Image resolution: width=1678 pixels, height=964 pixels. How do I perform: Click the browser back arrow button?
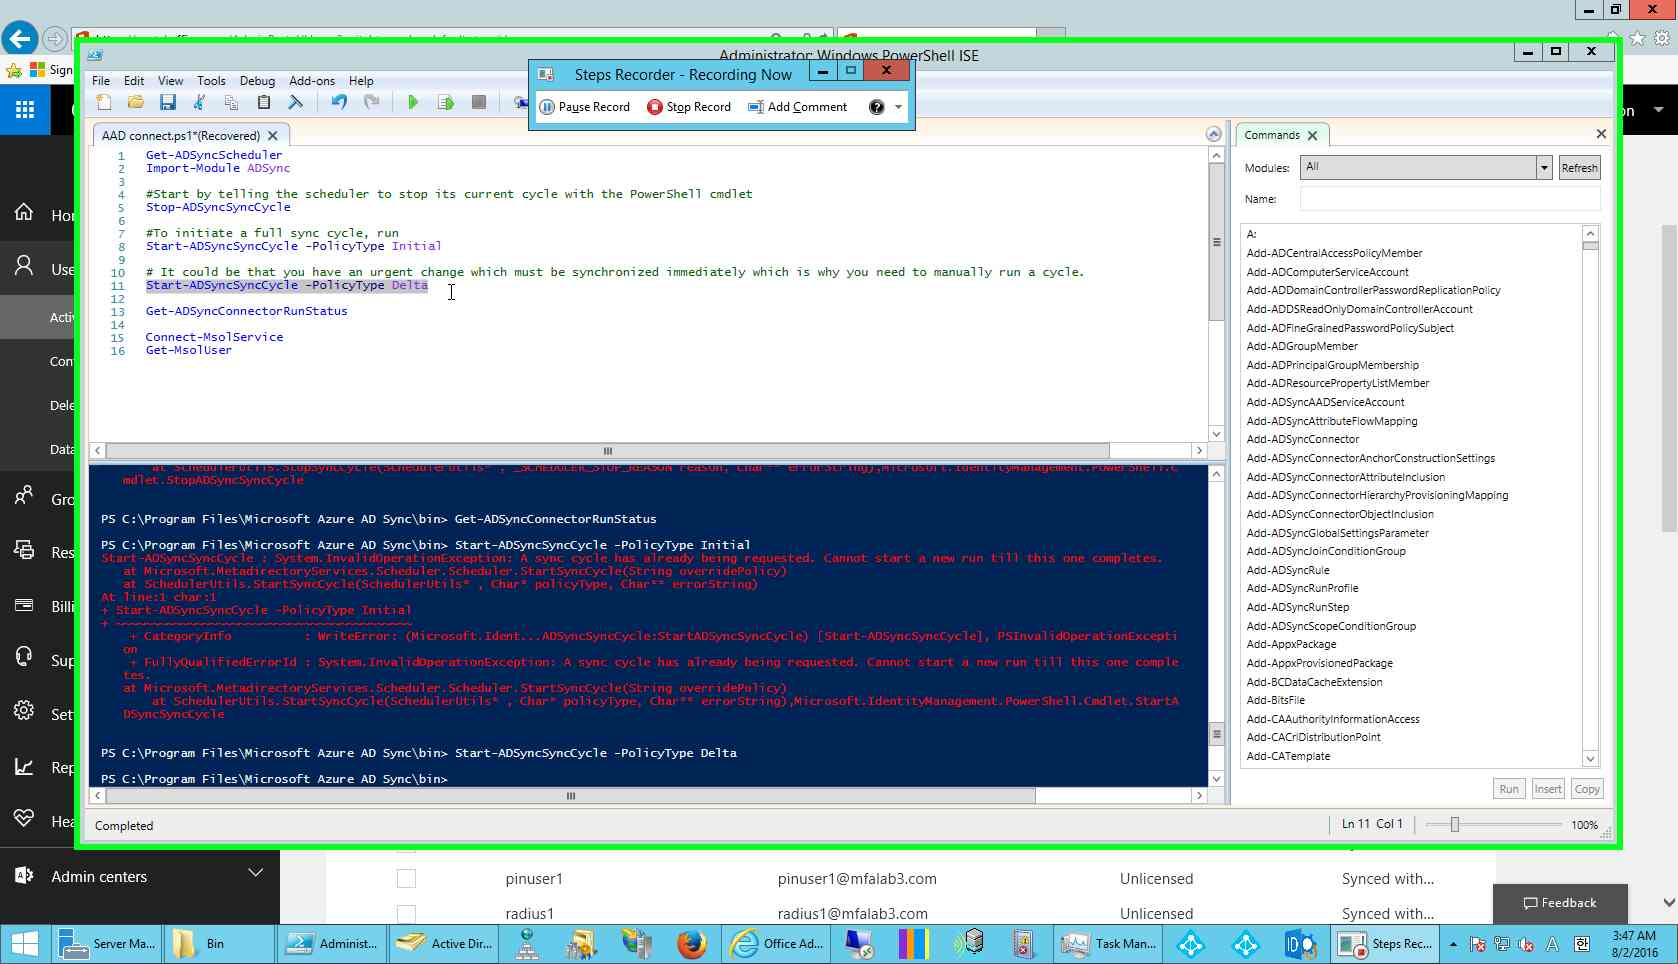point(19,39)
